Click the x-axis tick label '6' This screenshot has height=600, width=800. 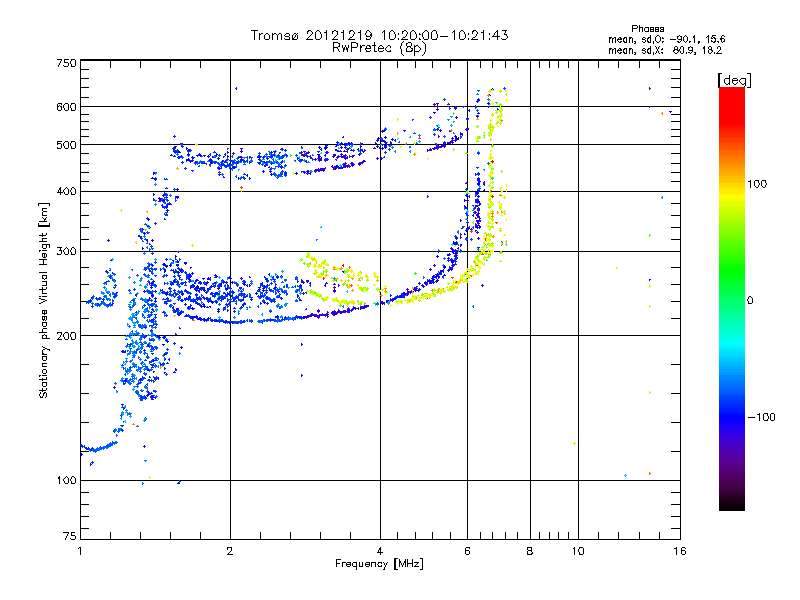pos(467,551)
